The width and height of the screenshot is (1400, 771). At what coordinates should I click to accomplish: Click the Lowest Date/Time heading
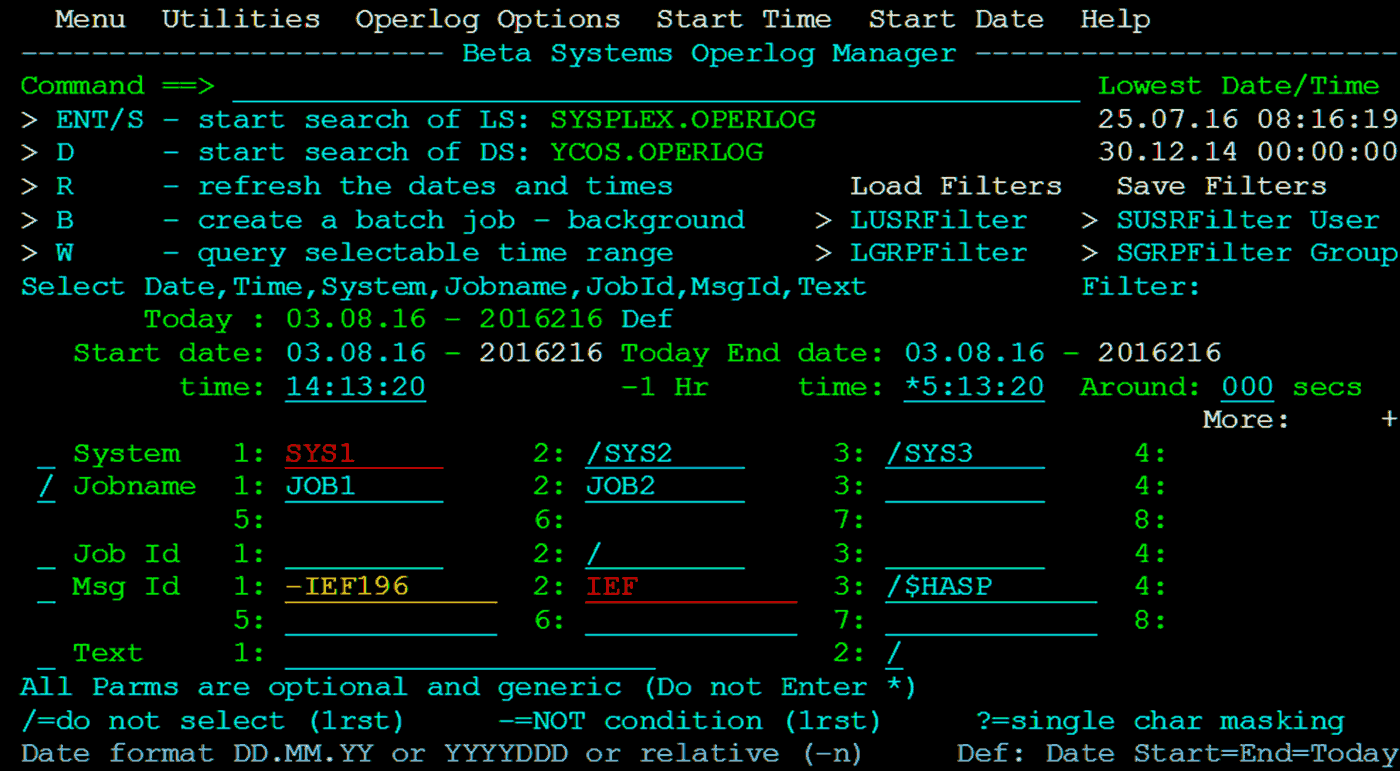tap(1238, 86)
